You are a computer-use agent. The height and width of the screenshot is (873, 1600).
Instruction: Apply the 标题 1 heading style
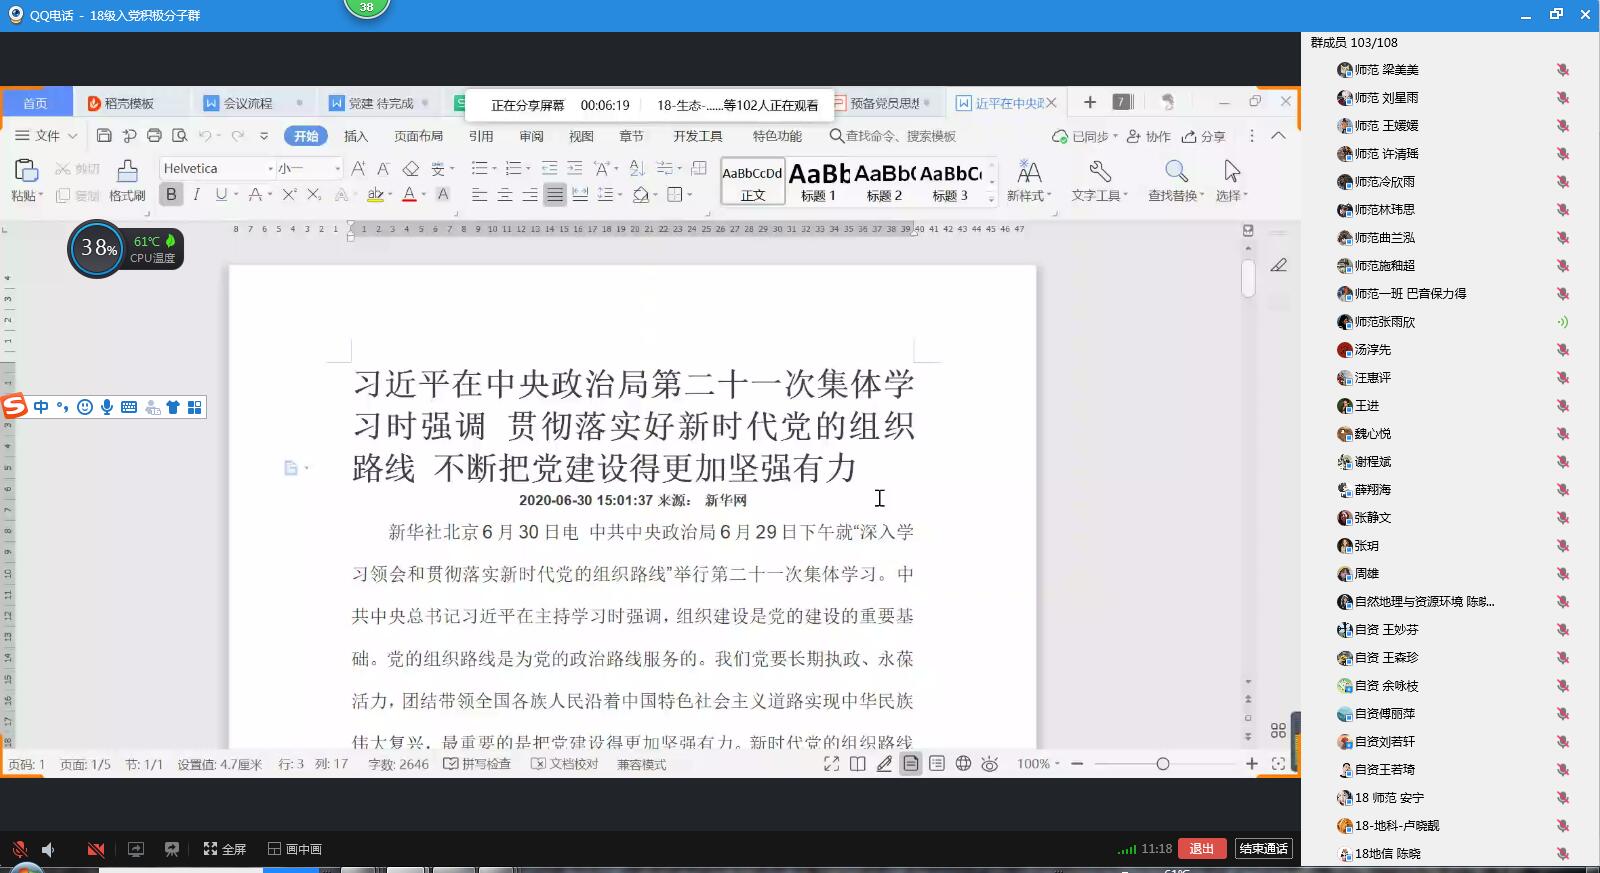(819, 182)
